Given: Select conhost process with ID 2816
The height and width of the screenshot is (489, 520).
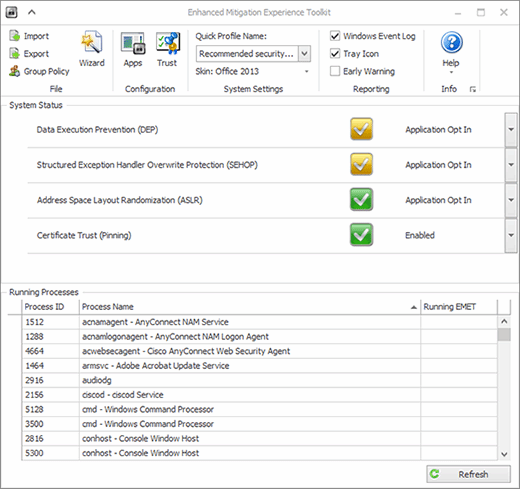Looking at the screenshot, I should pyautogui.click(x=260, y=438).
